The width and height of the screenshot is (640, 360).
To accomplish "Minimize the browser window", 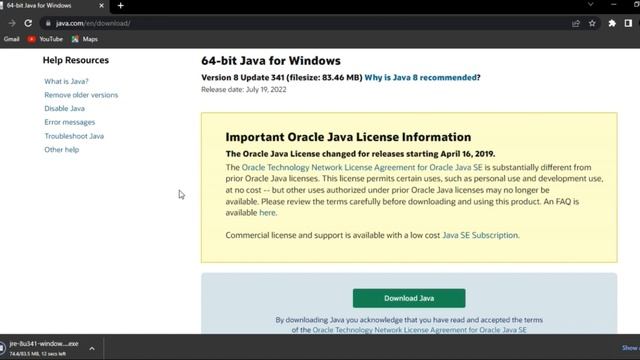I will [613, 4].
